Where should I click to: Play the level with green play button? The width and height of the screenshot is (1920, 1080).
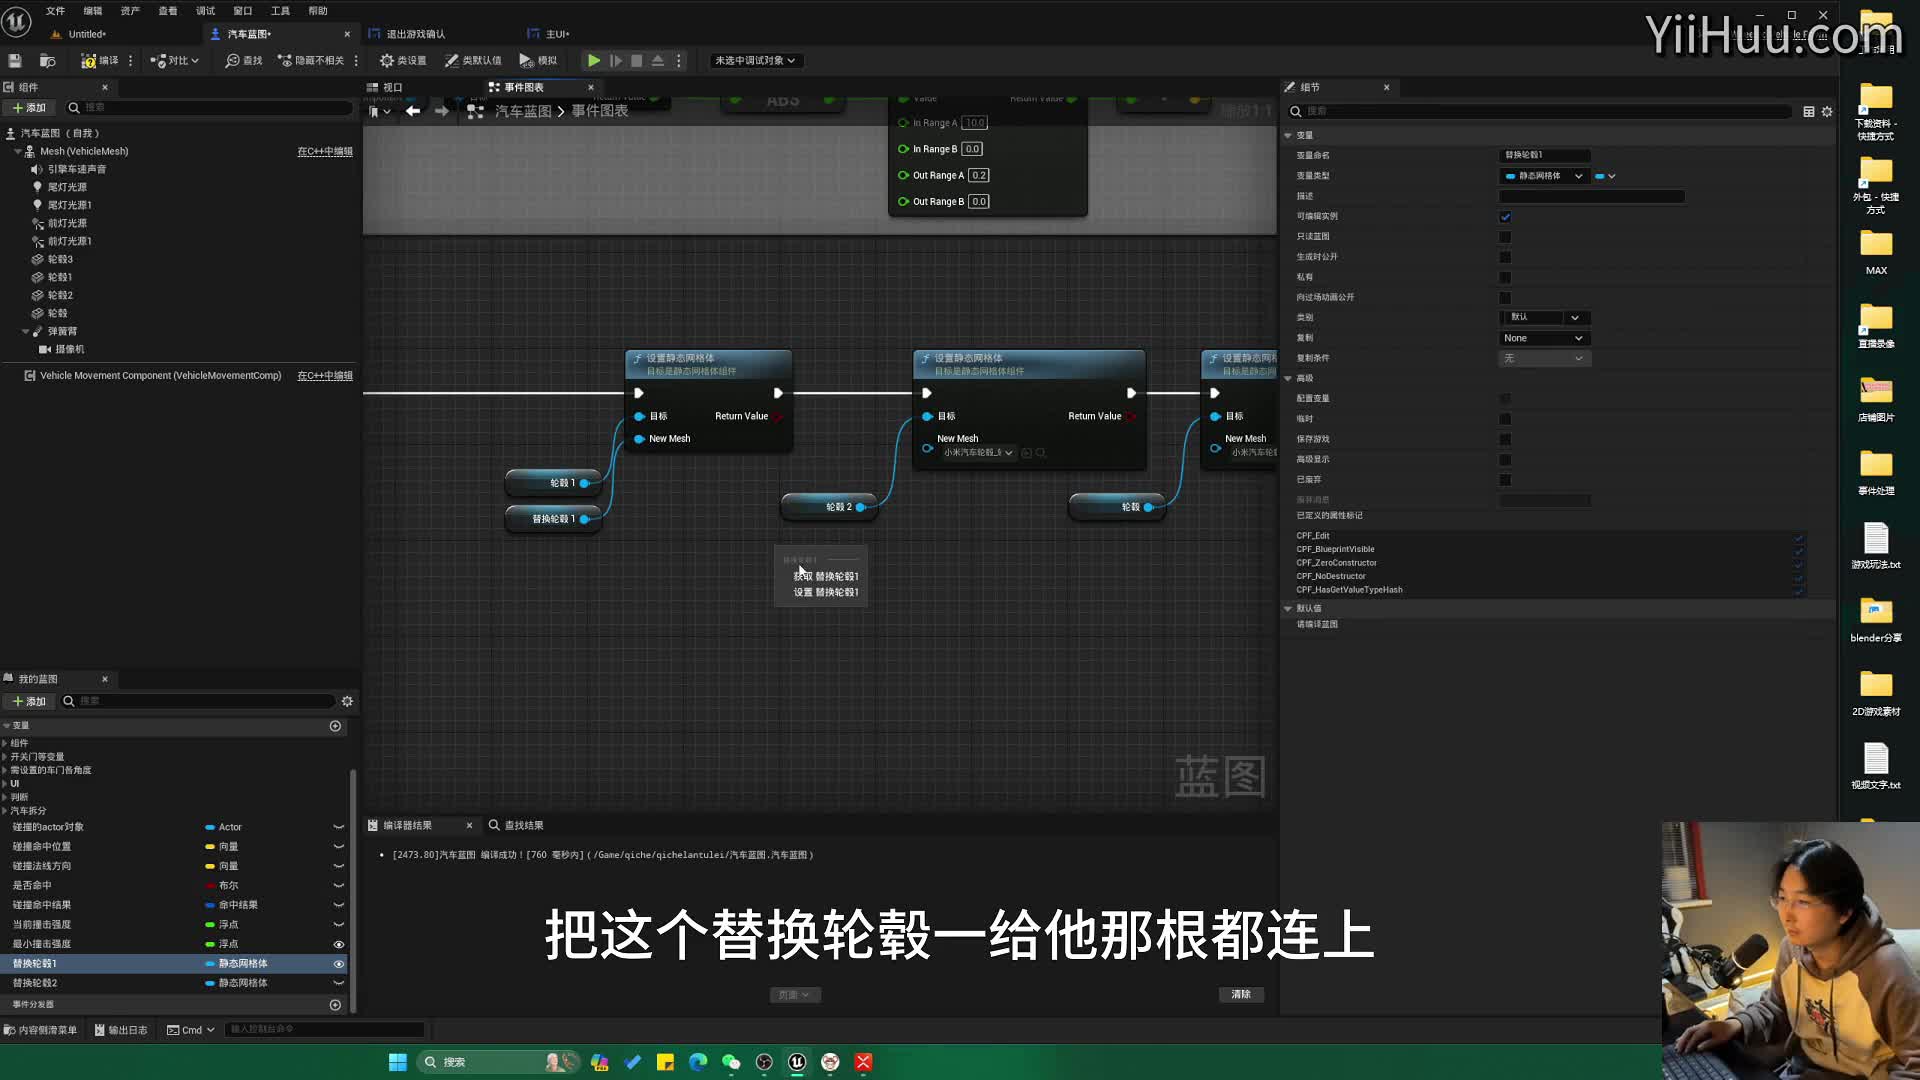[x=594, y=61]
